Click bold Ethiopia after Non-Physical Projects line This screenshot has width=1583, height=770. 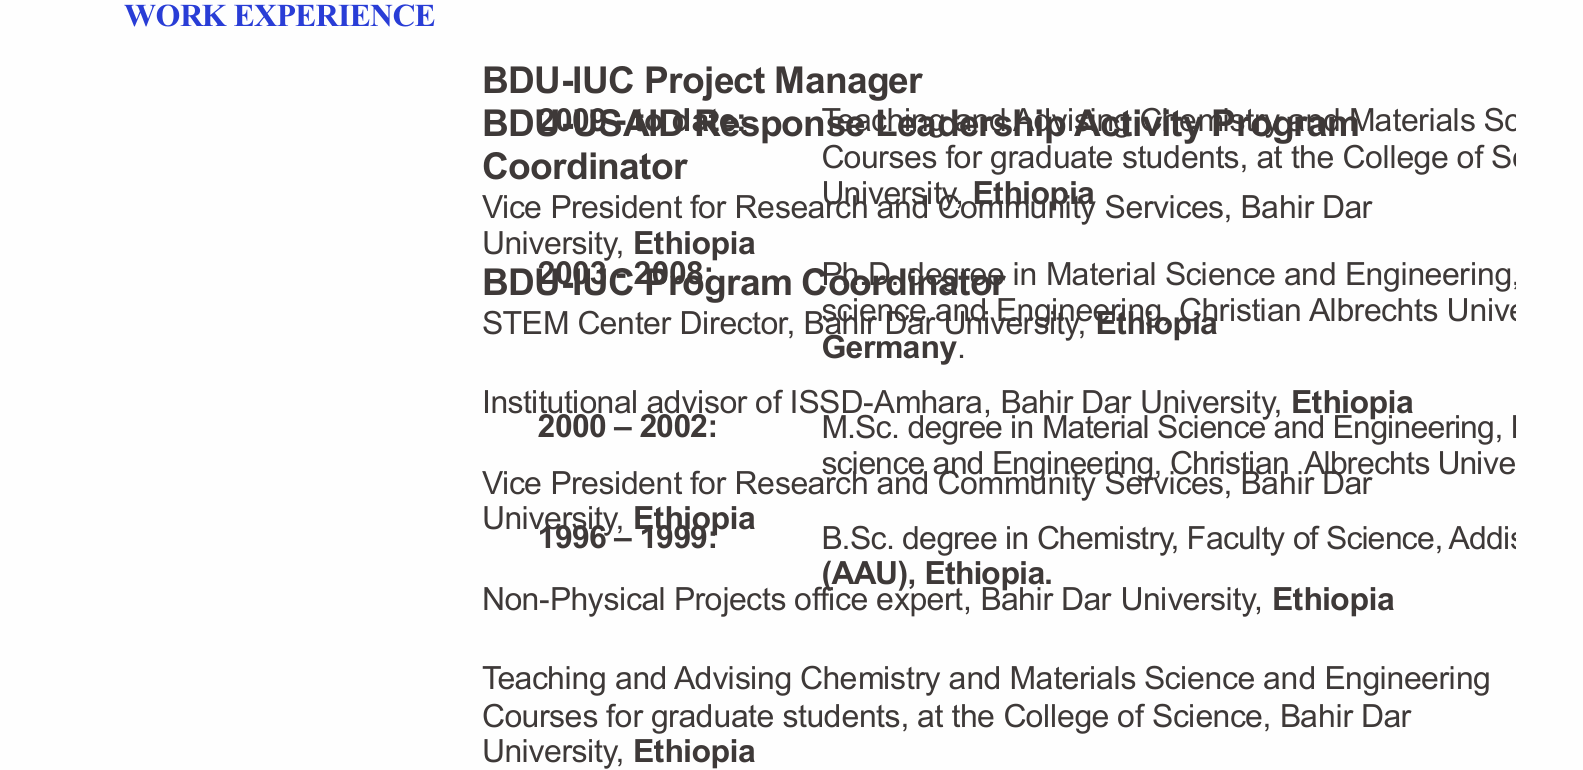[x=1332, y=600]
